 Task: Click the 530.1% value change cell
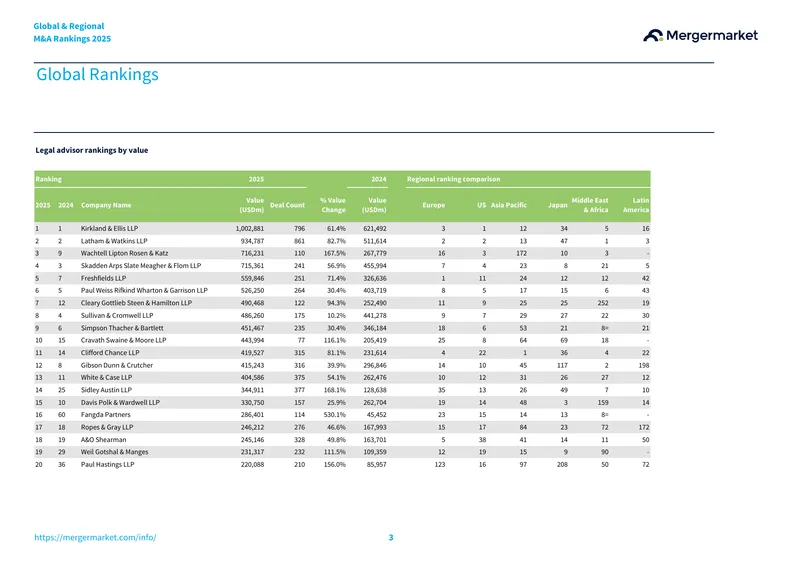pos(335,415)
